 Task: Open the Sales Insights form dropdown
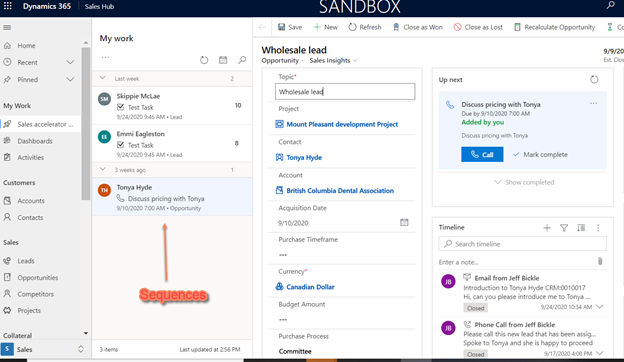[333, 60]
